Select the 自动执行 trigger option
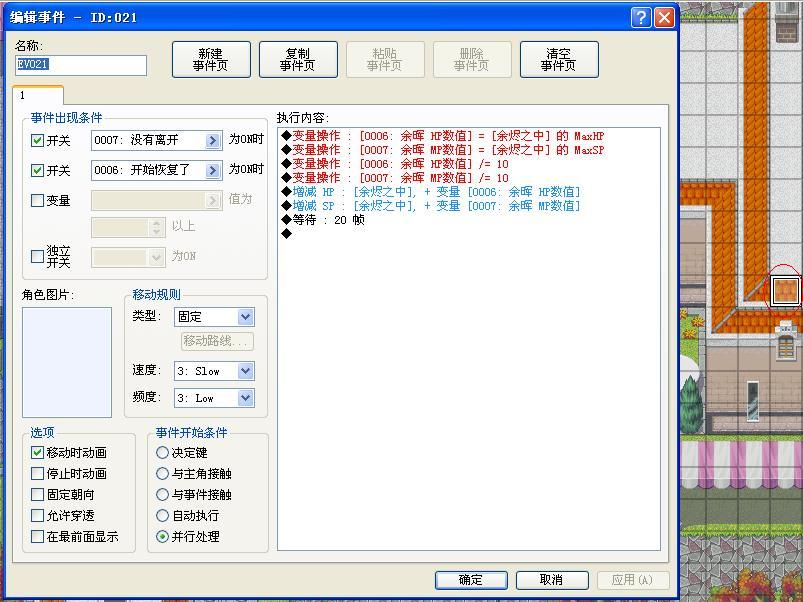 click(x=162, y=515)
